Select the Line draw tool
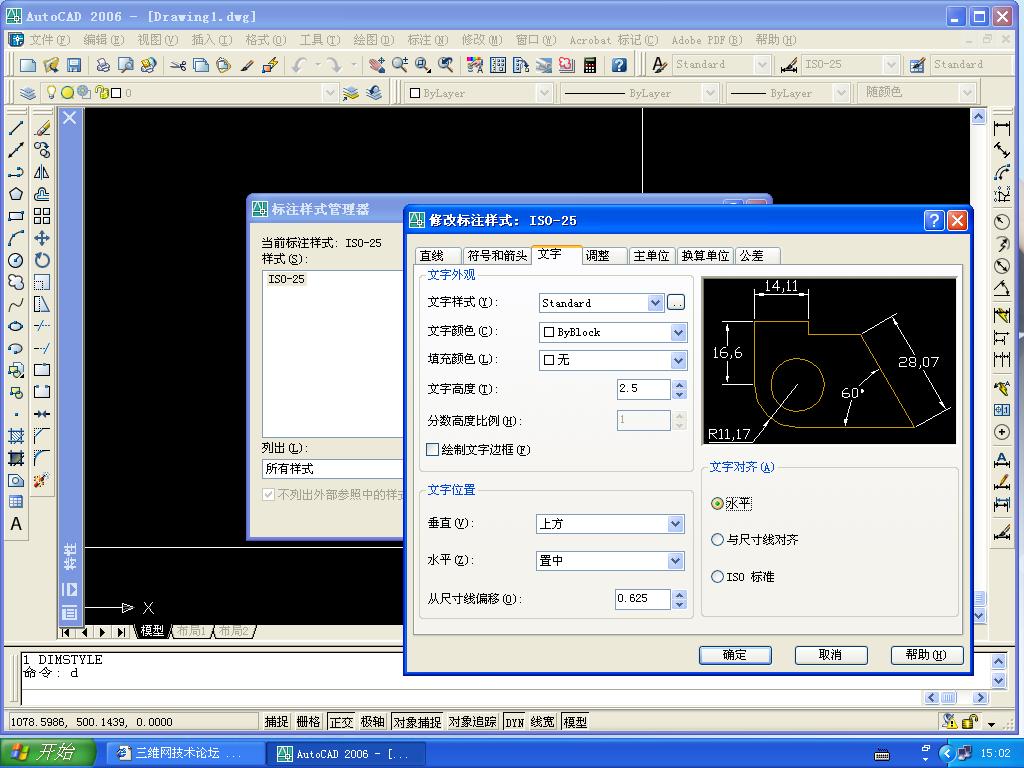The height and width of the screenshot is (768, 1024). [16, 128]
